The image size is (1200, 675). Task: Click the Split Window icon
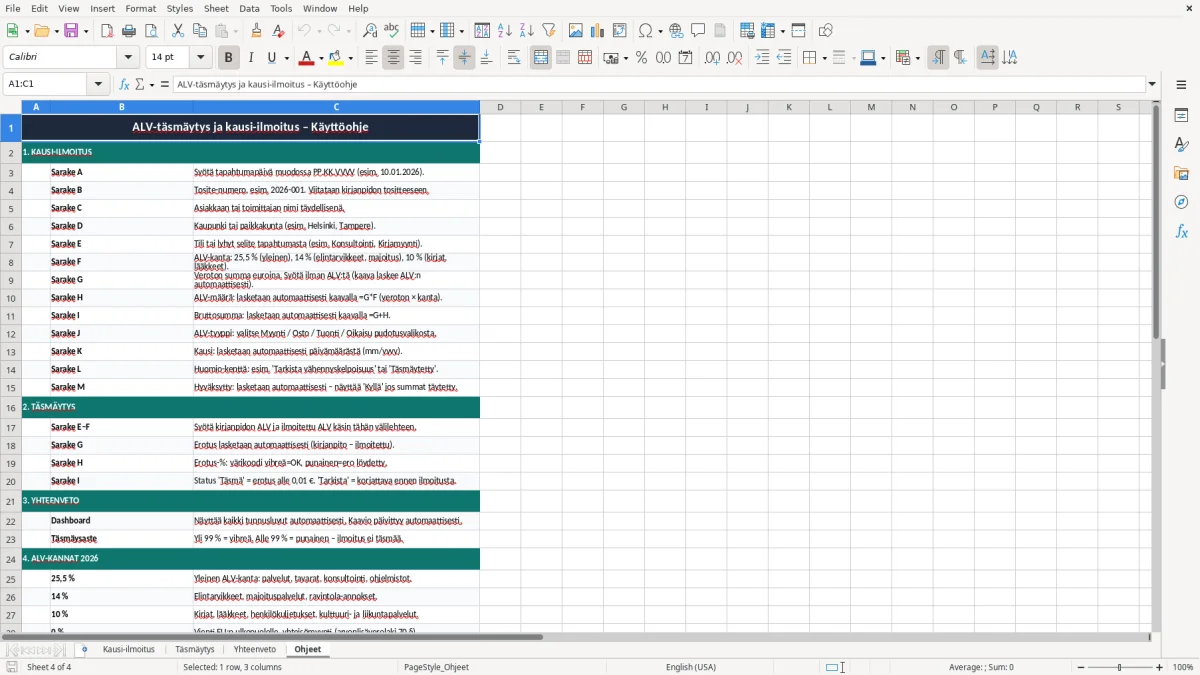tap(798, 31)
